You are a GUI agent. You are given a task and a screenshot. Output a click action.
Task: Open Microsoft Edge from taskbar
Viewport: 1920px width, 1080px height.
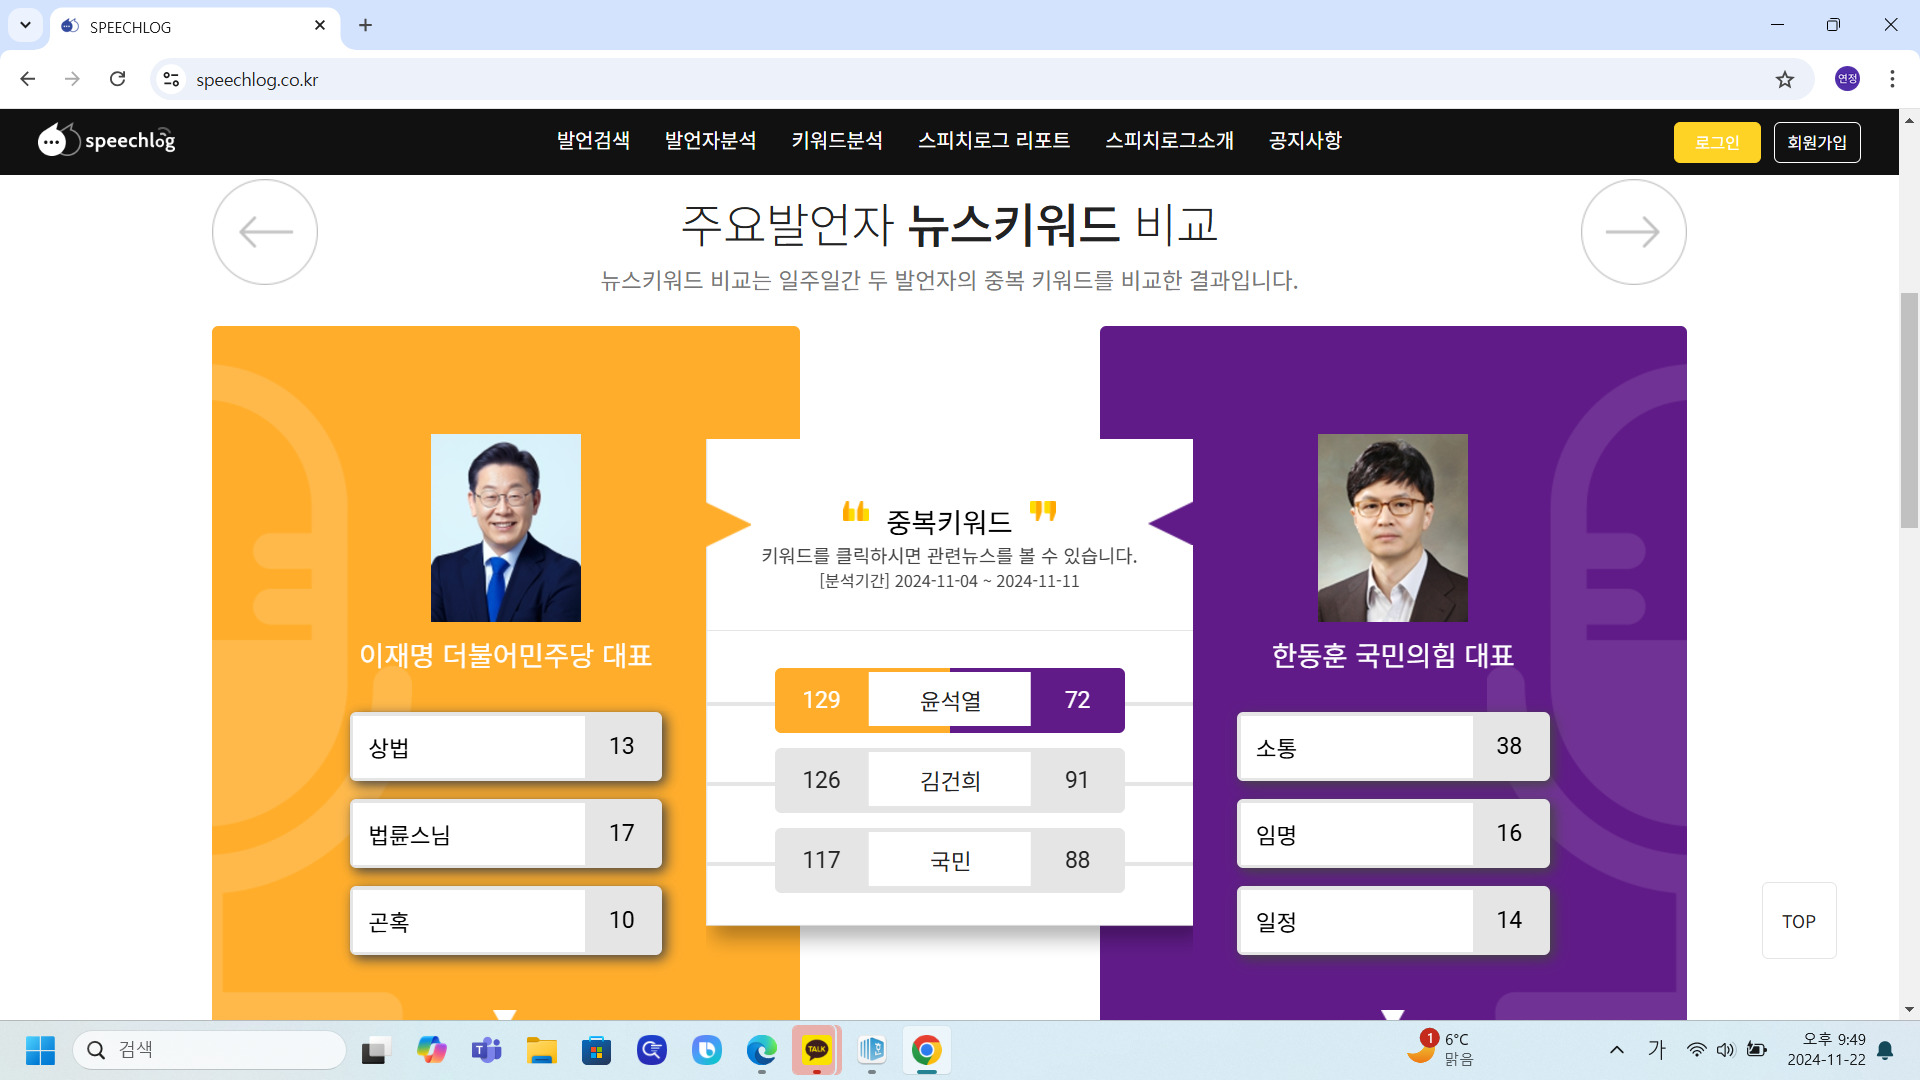pyautogui.click(x=762, y=1050)
